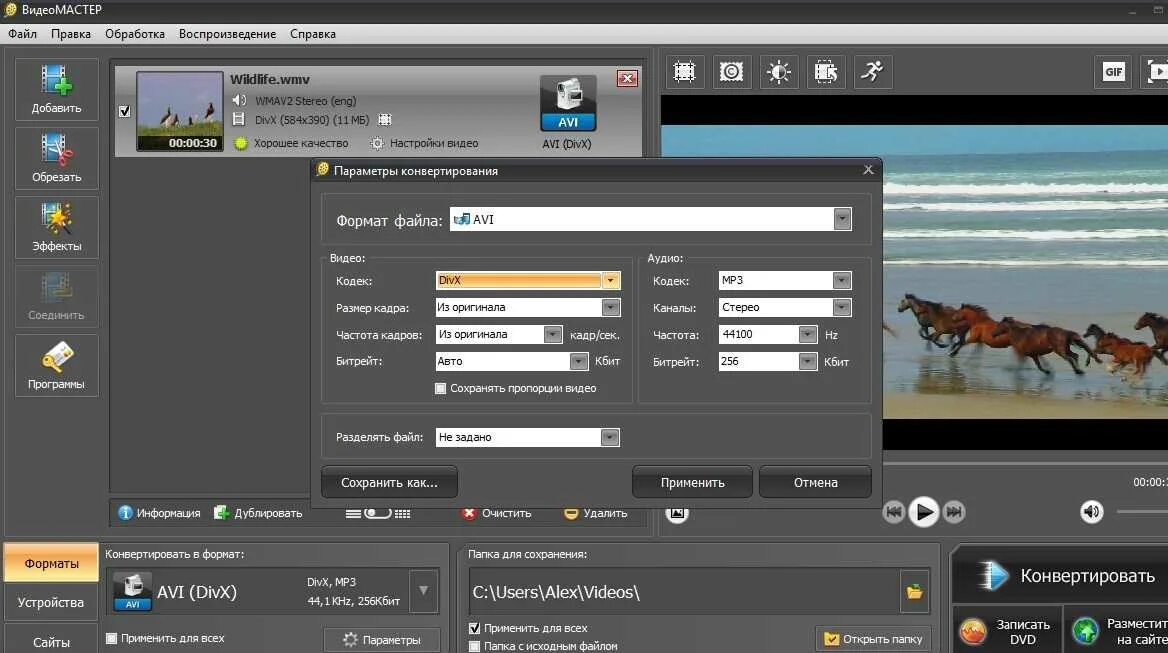
Task: Toggle Применить для всех under format
Action: click(111, 638)
